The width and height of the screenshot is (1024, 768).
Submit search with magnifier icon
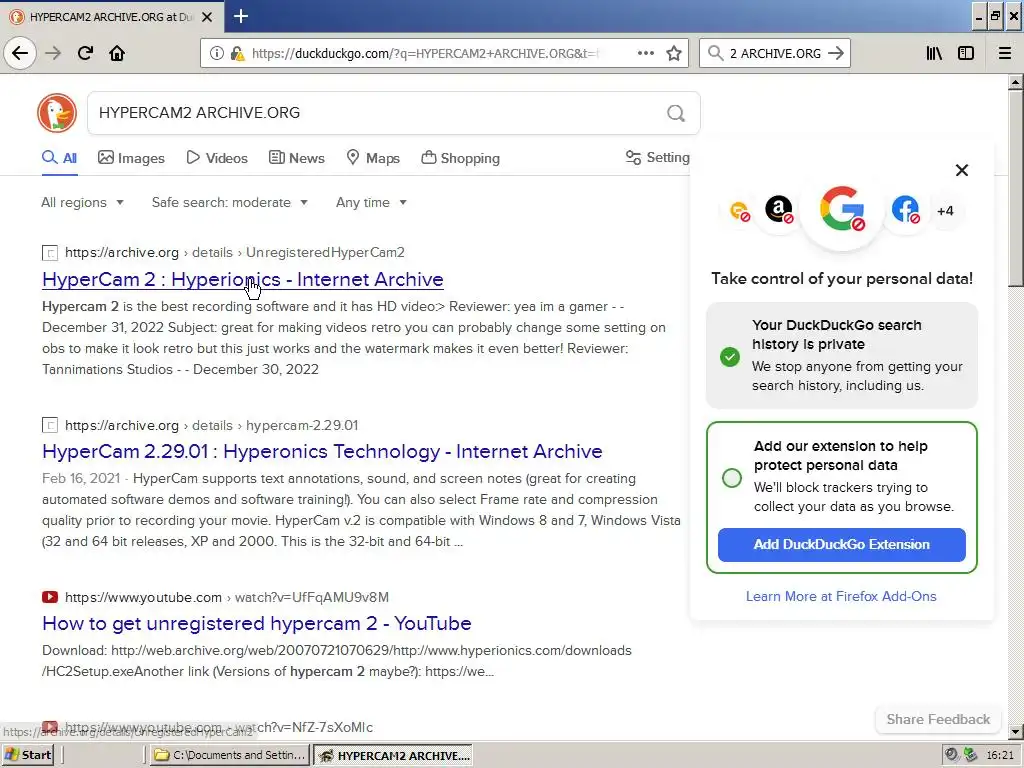676,113
